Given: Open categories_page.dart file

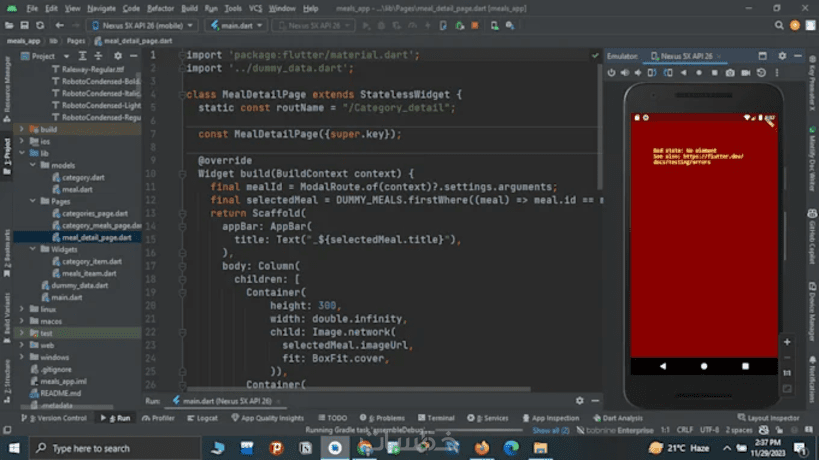Looking at the screenshot, I should click(90, 213).
